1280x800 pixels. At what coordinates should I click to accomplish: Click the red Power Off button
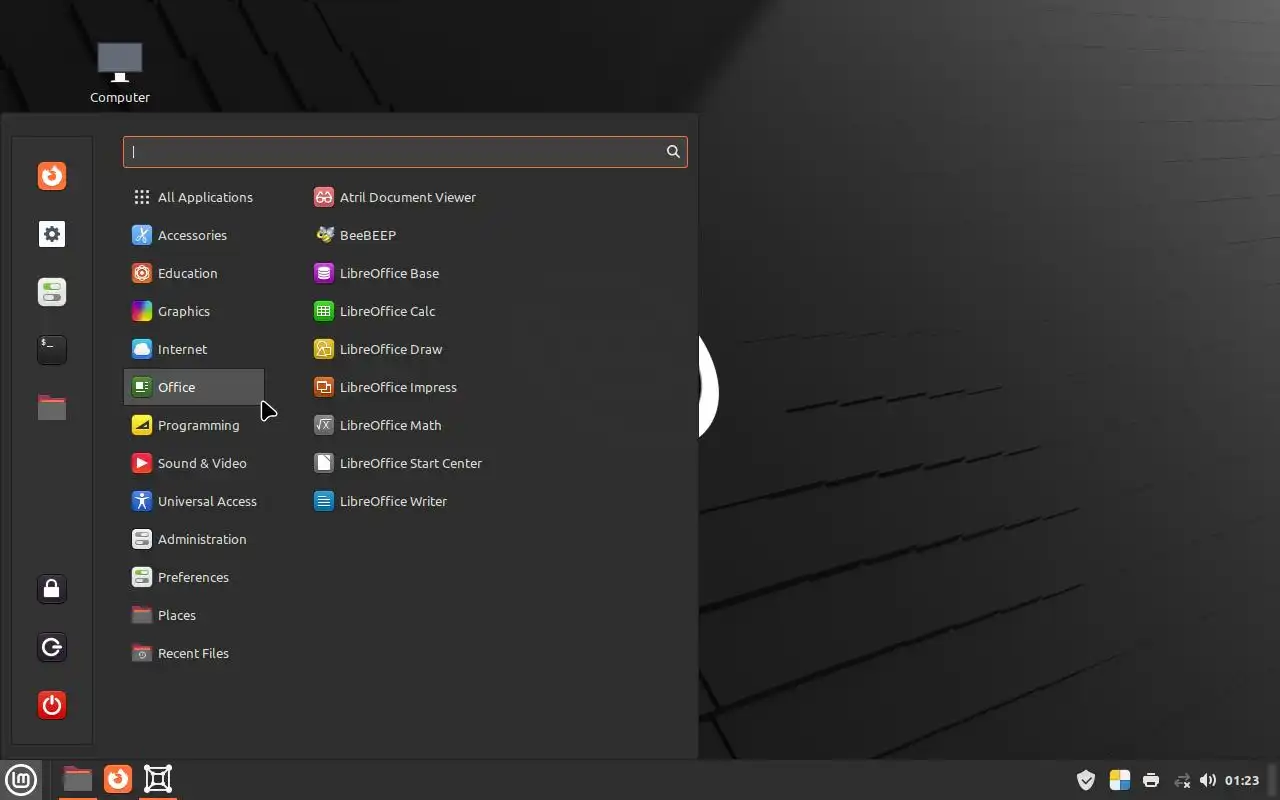point(52,705)
